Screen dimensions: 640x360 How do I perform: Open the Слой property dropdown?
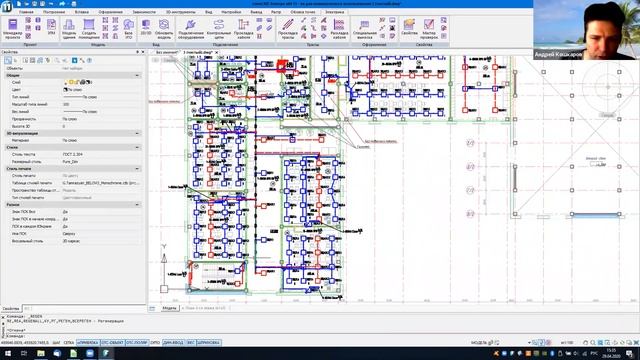[x=101, y=82]
